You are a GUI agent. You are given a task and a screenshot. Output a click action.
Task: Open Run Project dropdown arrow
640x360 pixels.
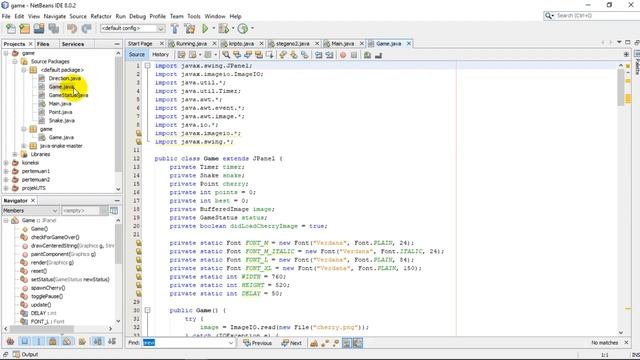pyautogui.click(x=213, y=29)
